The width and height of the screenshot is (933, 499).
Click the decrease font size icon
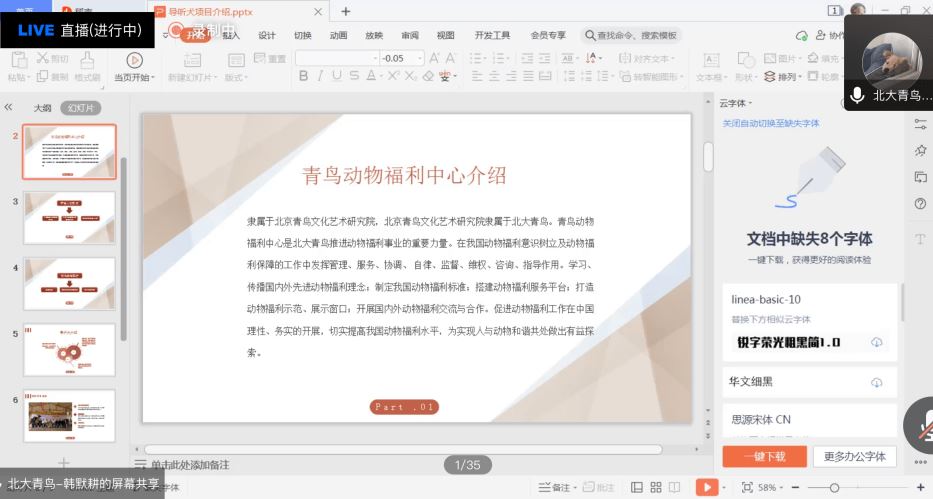(x=450, y=58)
